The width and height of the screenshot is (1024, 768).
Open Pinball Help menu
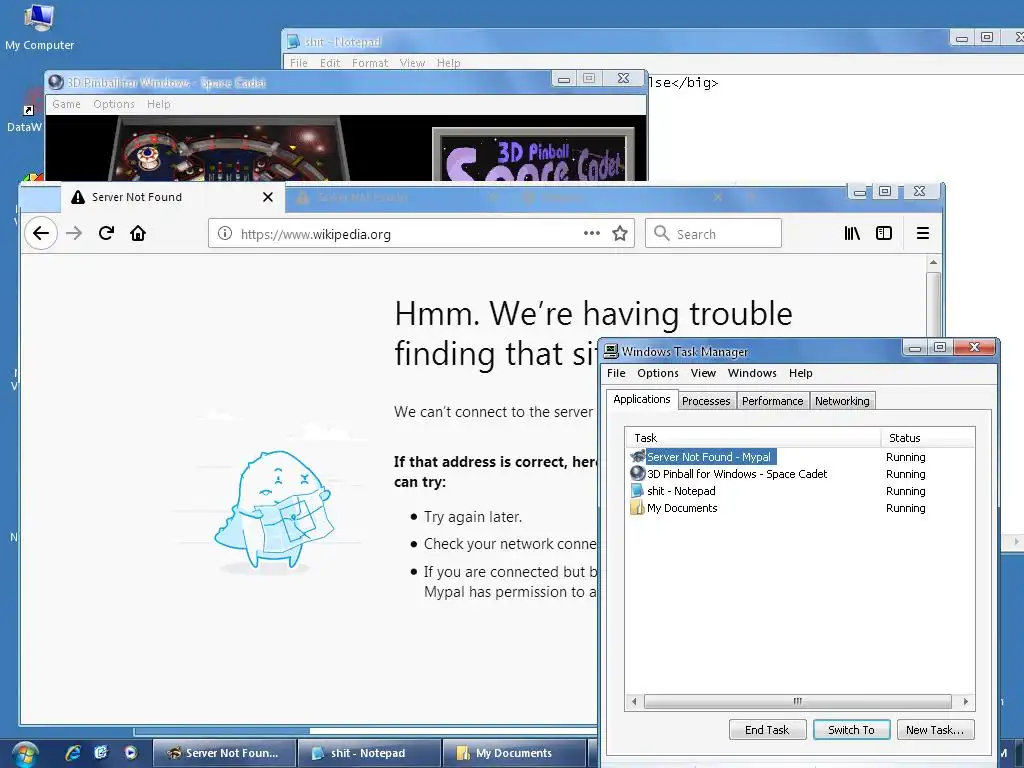[158, 104]
